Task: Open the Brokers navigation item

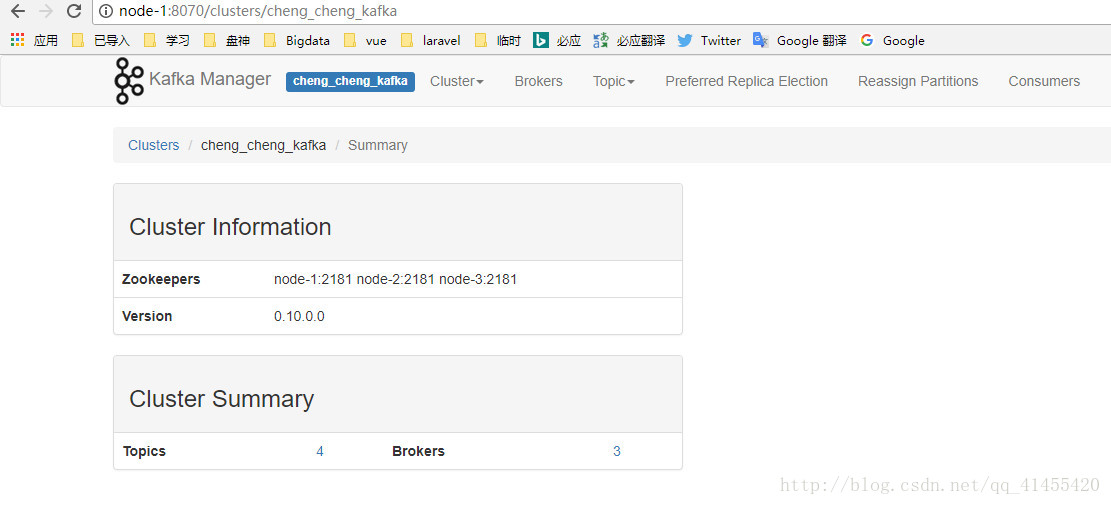Action: (x=538, y=81)
